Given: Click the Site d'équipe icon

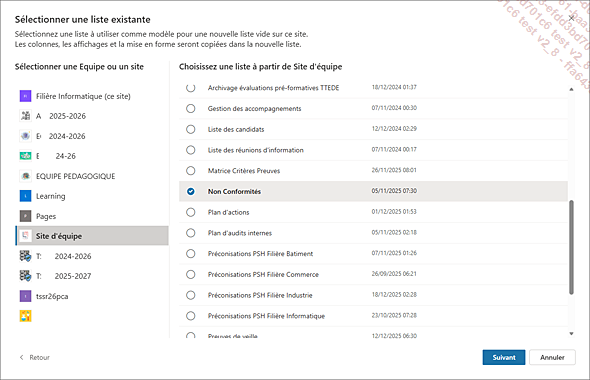Looking at the screenshot, I should (x=25, y=236).
